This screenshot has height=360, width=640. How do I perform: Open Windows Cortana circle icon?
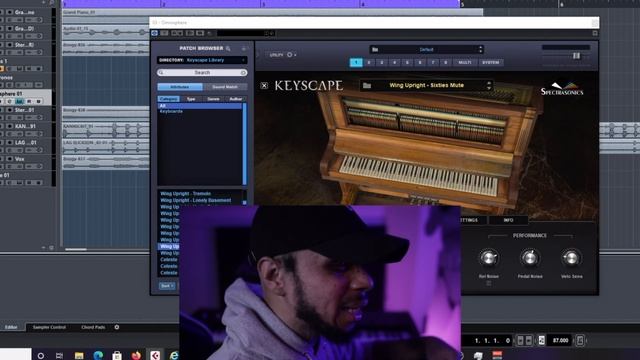coord(41,356)
